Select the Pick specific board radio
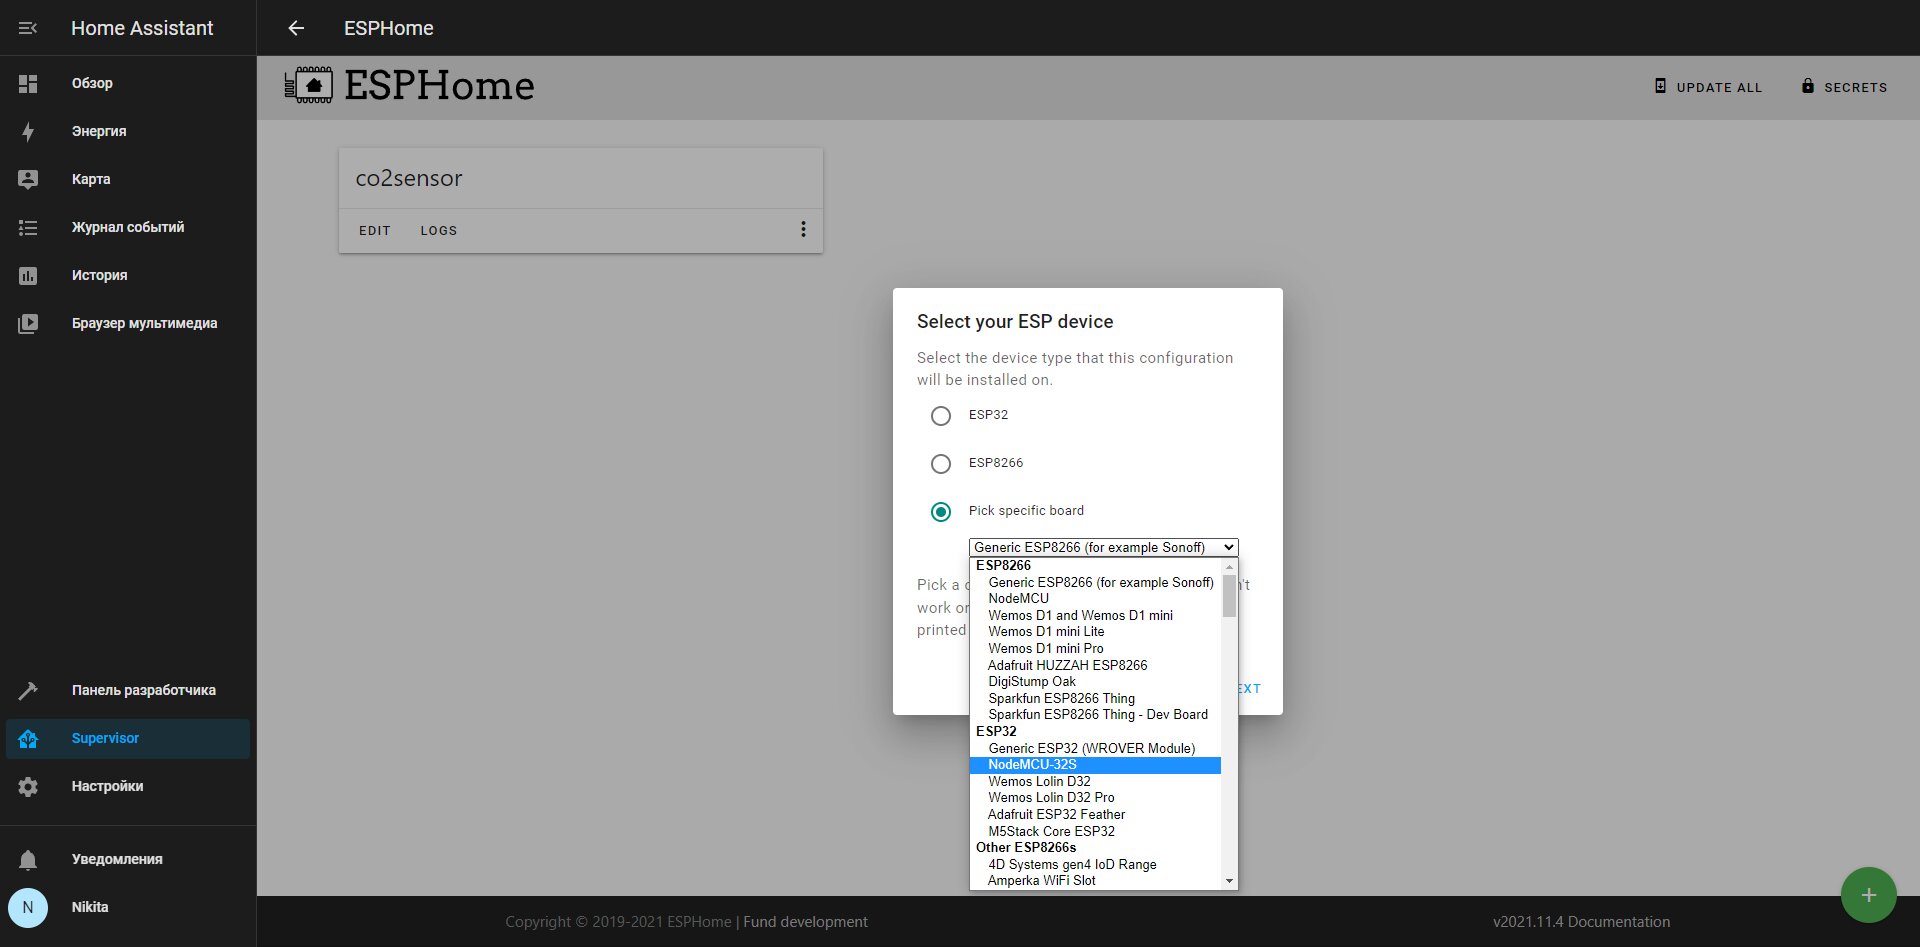1920x947 pixels. click(941, 511)
